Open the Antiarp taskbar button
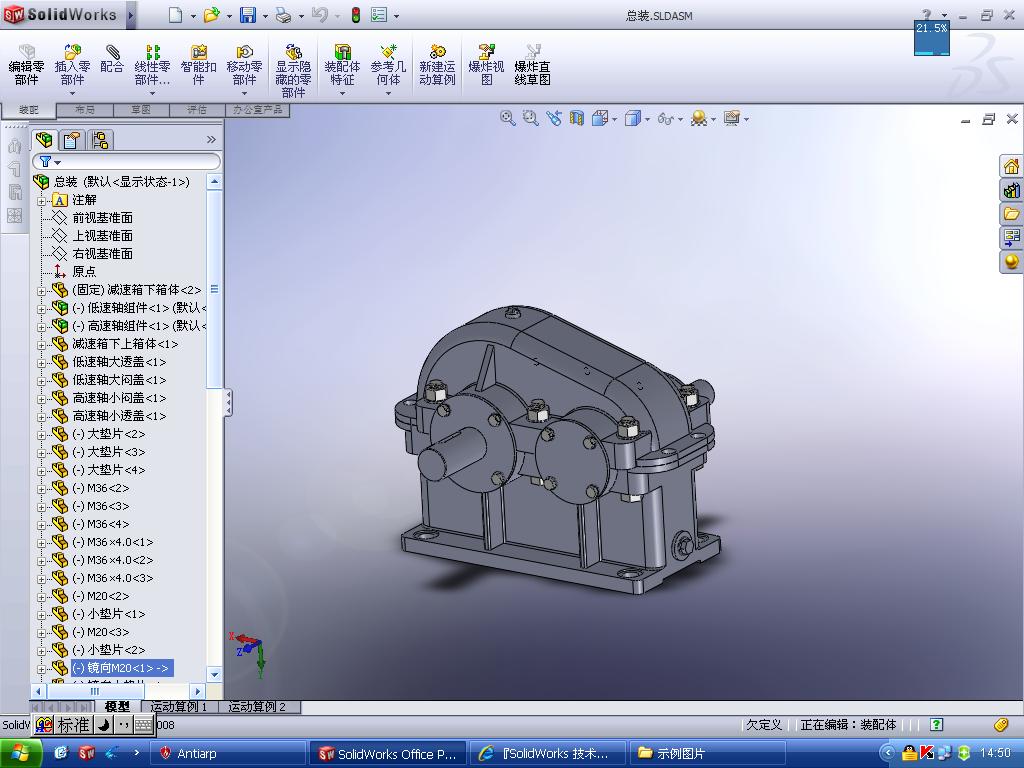This screenshot has width=1024, height=768. tap(228, 754)
